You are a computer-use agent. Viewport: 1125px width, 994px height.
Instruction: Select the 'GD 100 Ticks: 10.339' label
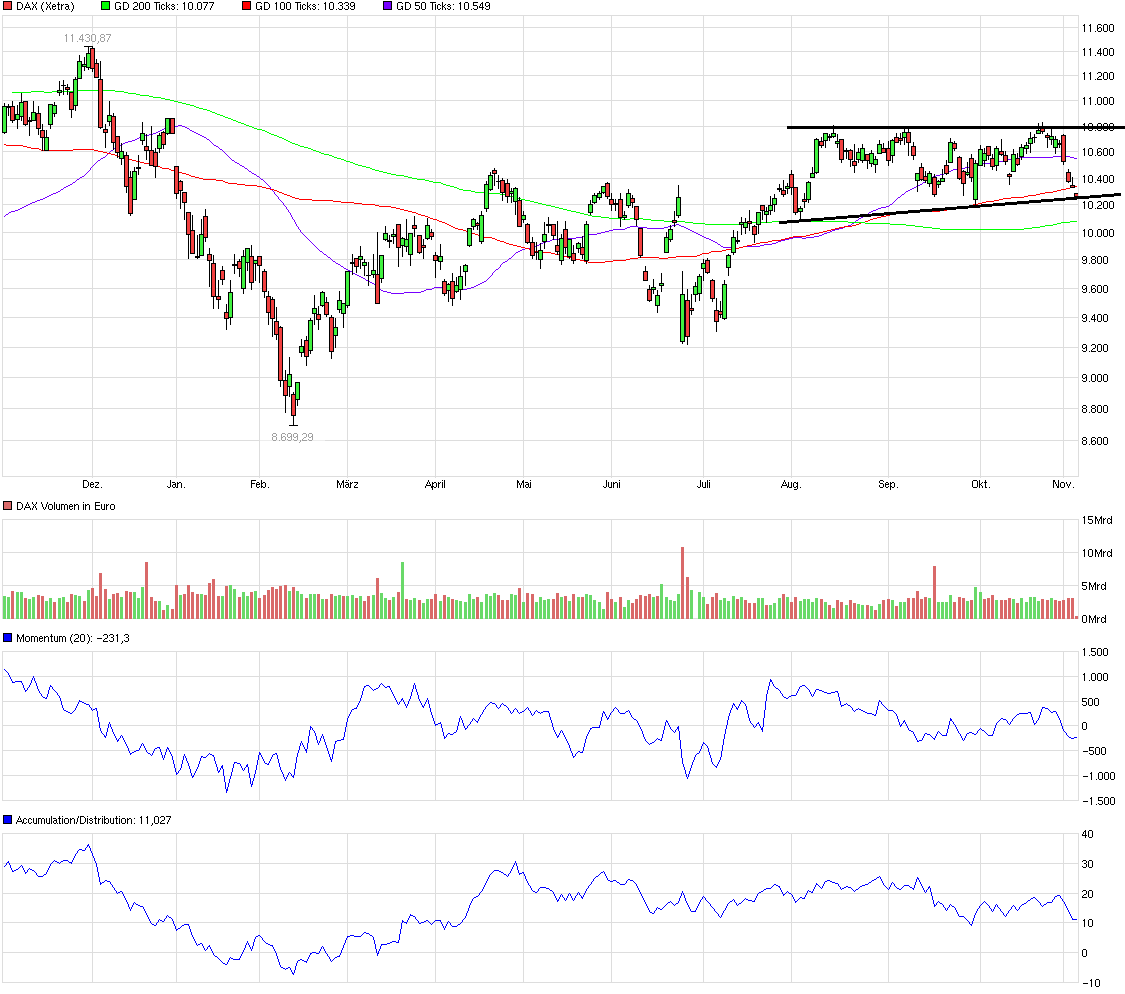click(x=306, y=6)
